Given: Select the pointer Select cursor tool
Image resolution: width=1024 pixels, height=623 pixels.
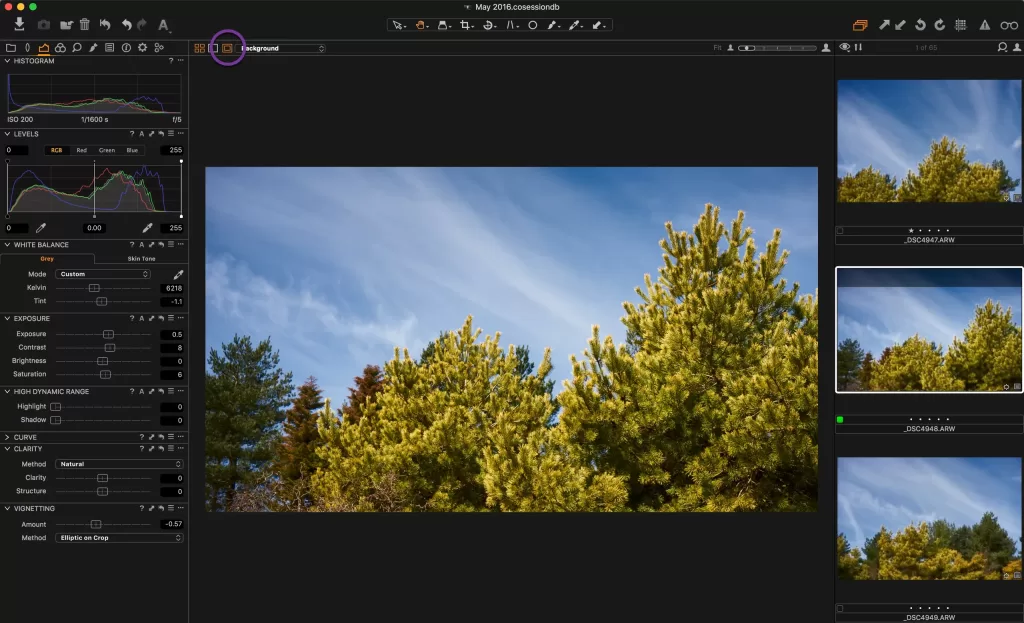Looking at the screenshot, I should (x=398, y=25).
